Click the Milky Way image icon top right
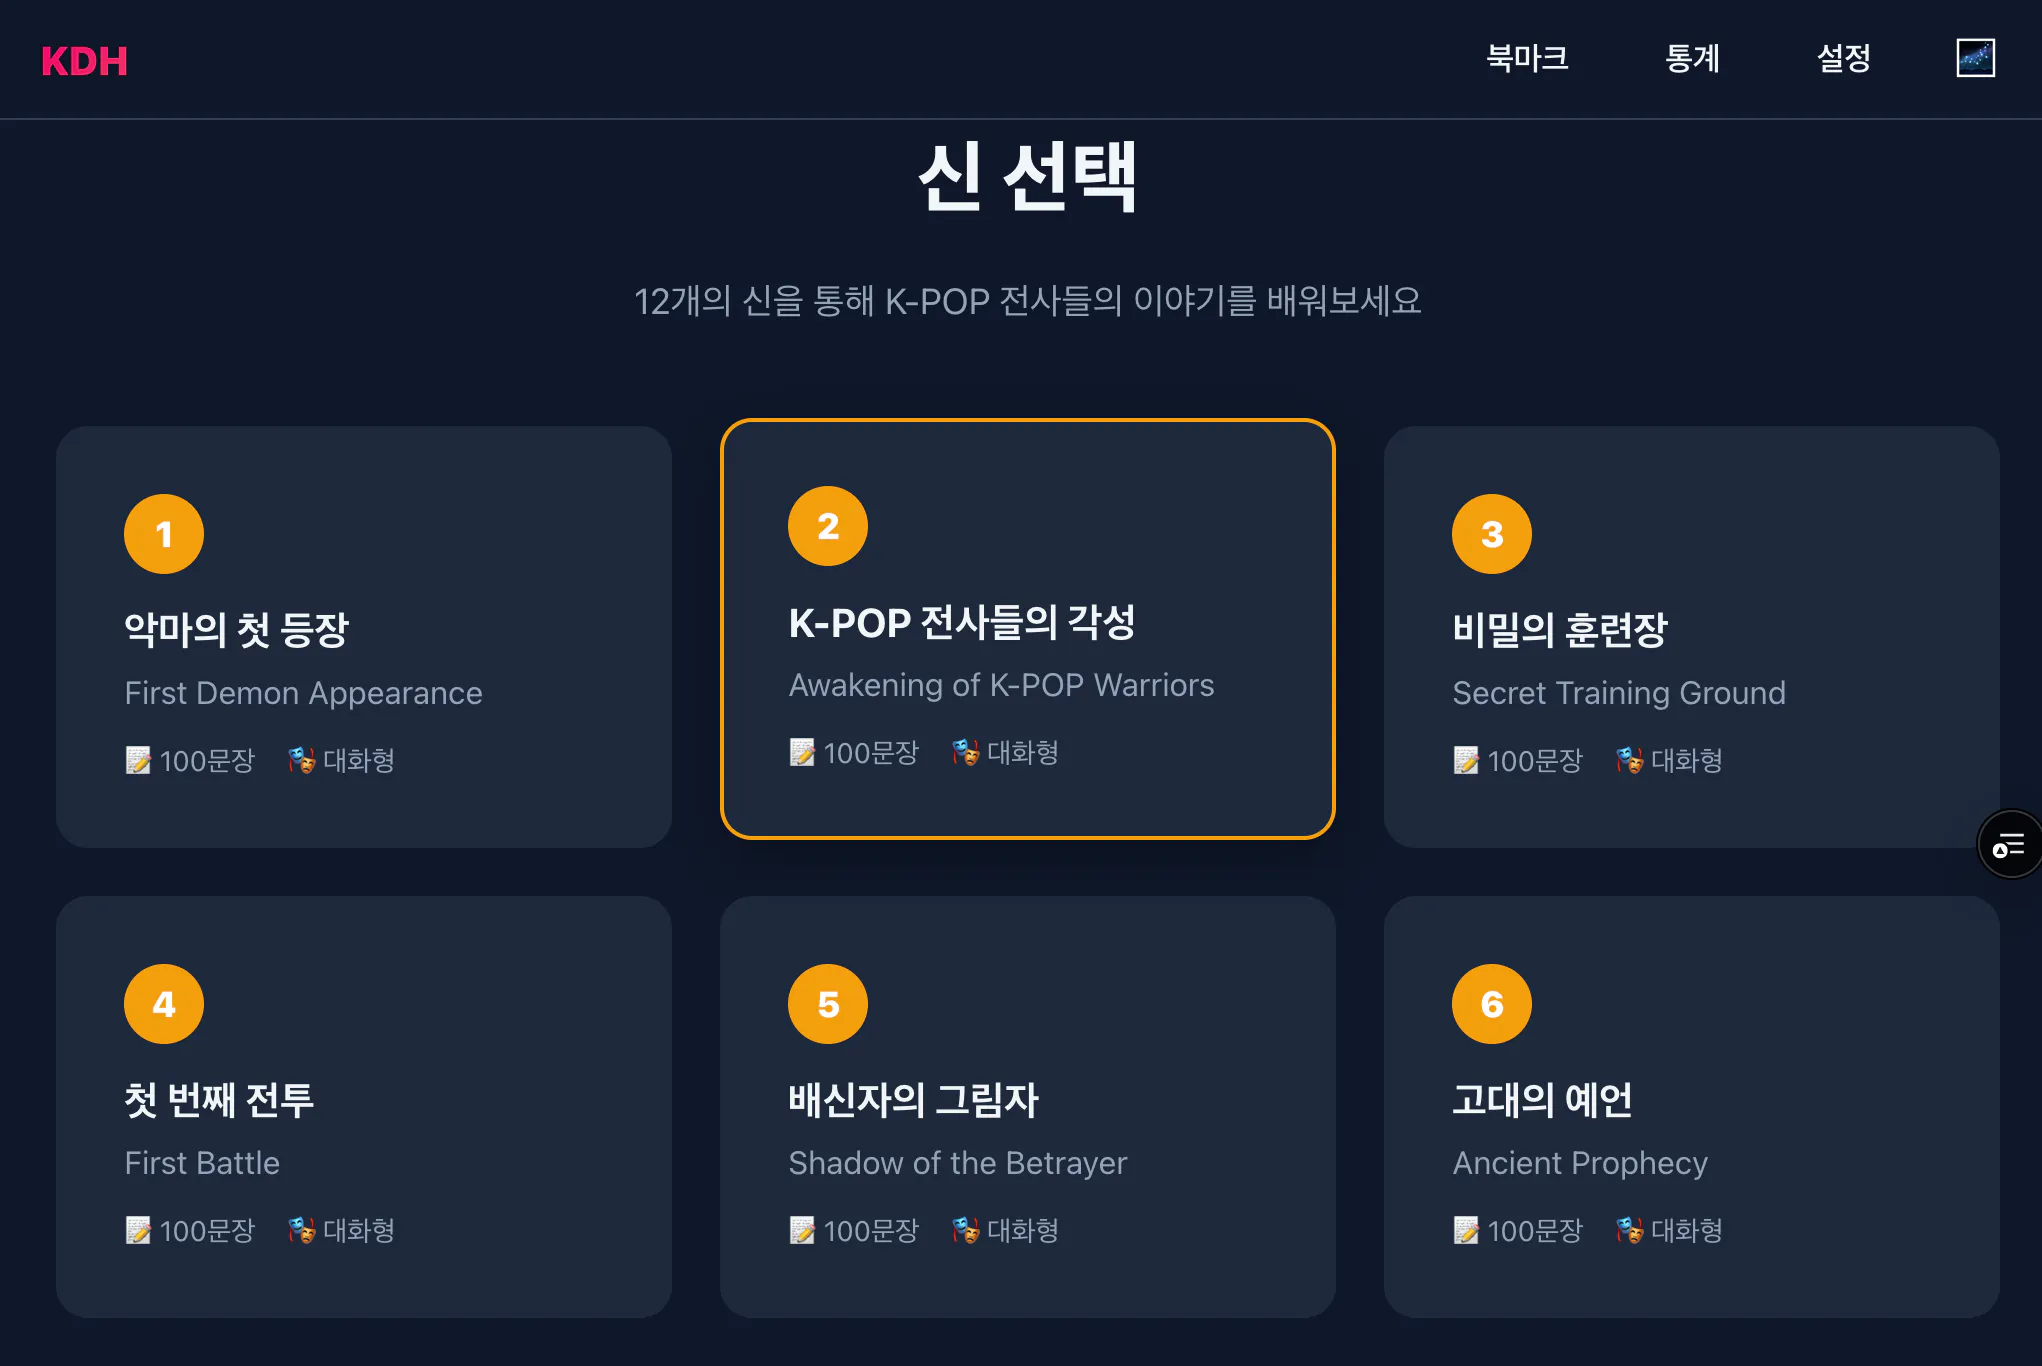2042x1366 pixels. [1974, 57]
